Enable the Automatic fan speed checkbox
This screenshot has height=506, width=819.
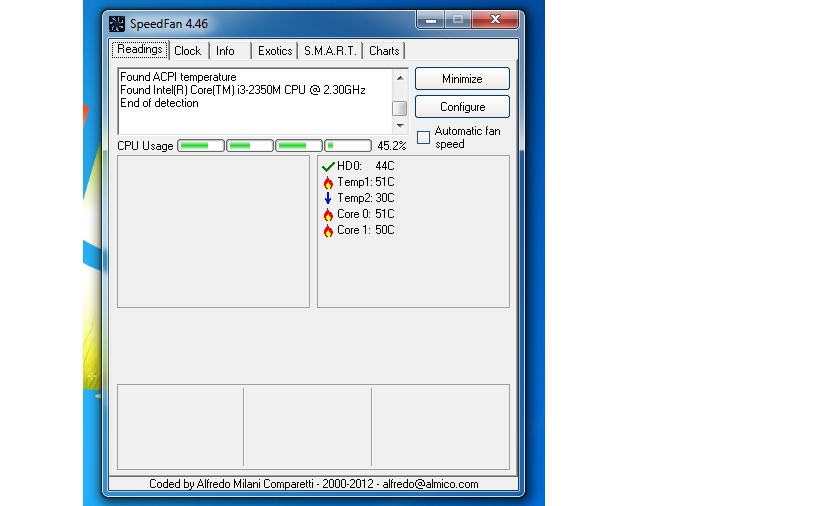tap(424, 137)
